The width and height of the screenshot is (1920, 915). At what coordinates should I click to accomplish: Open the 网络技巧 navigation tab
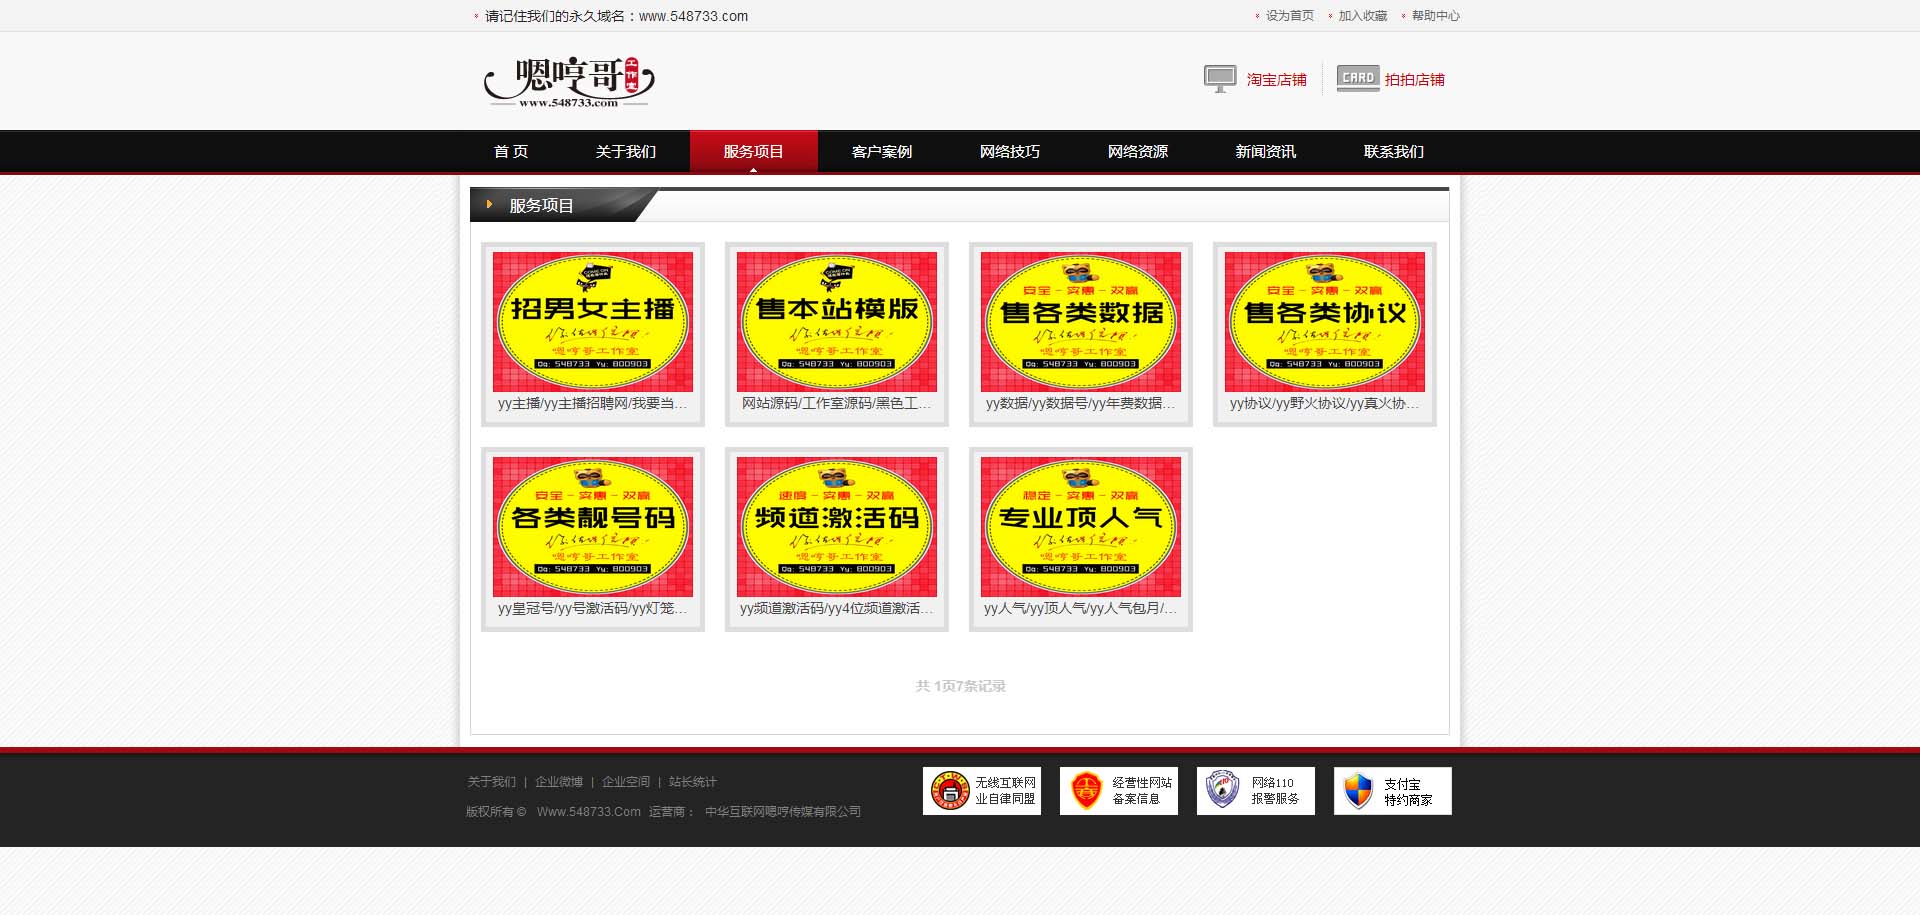pos(1010,152)
